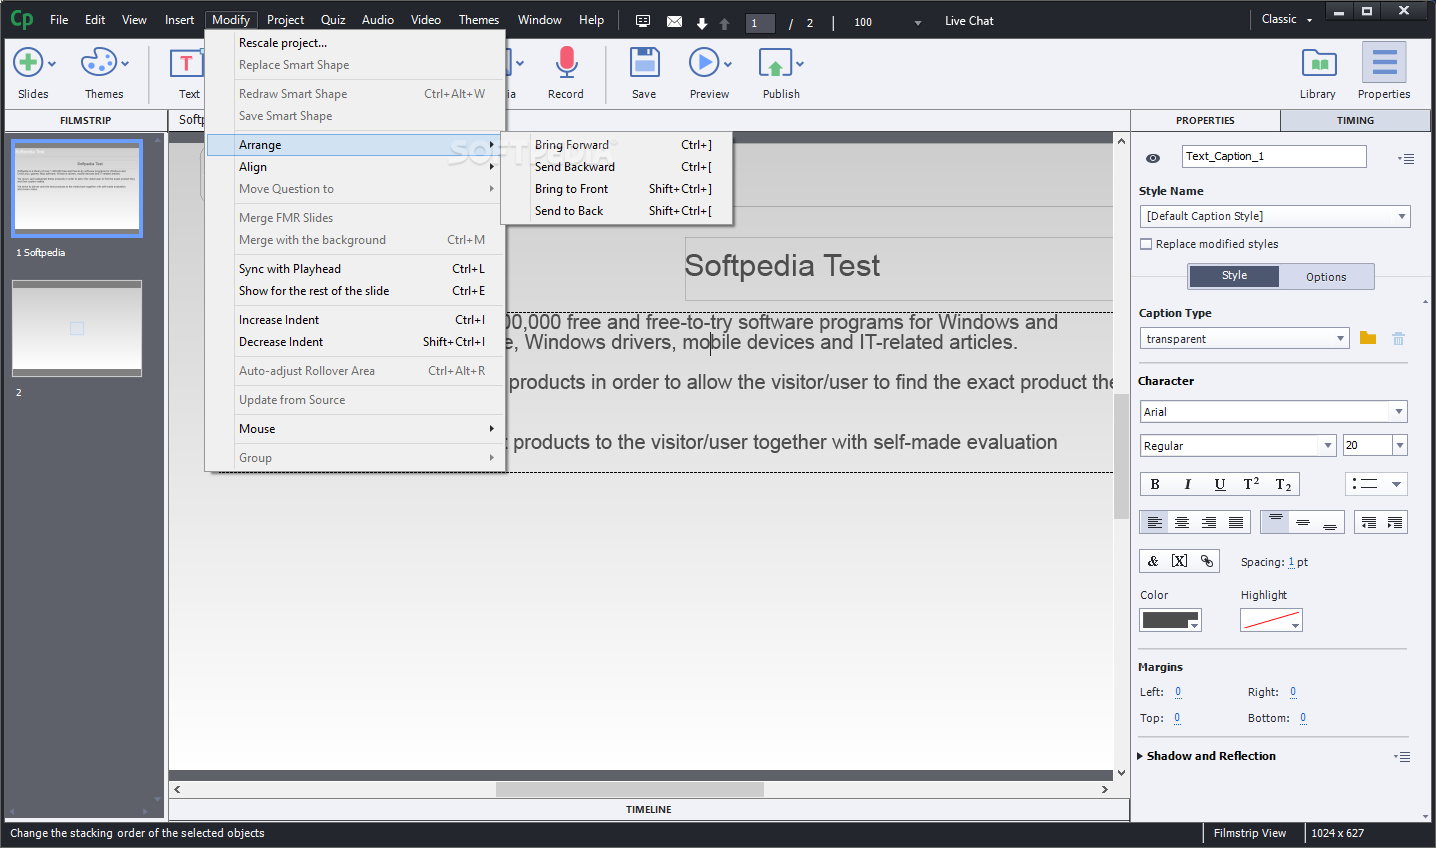This screenshot has height=848, width=1436.
Task: Justify the text alignment
Action: [1236, 522]
